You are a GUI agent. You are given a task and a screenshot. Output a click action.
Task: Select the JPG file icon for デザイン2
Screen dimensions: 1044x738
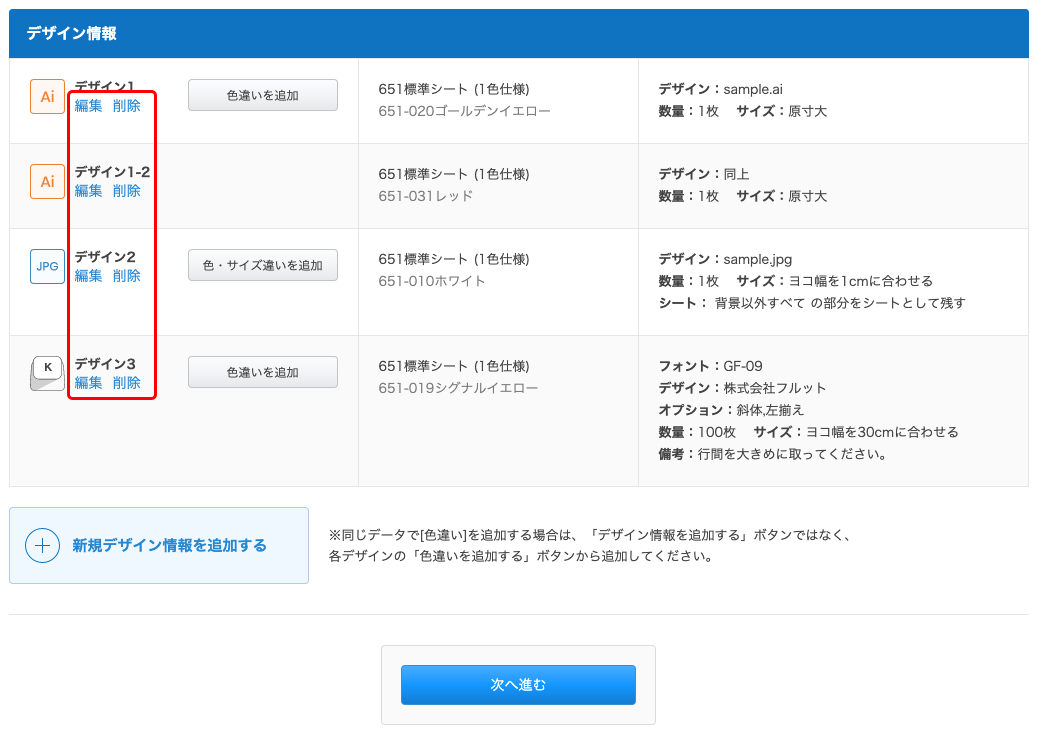[x=46, y=266]
